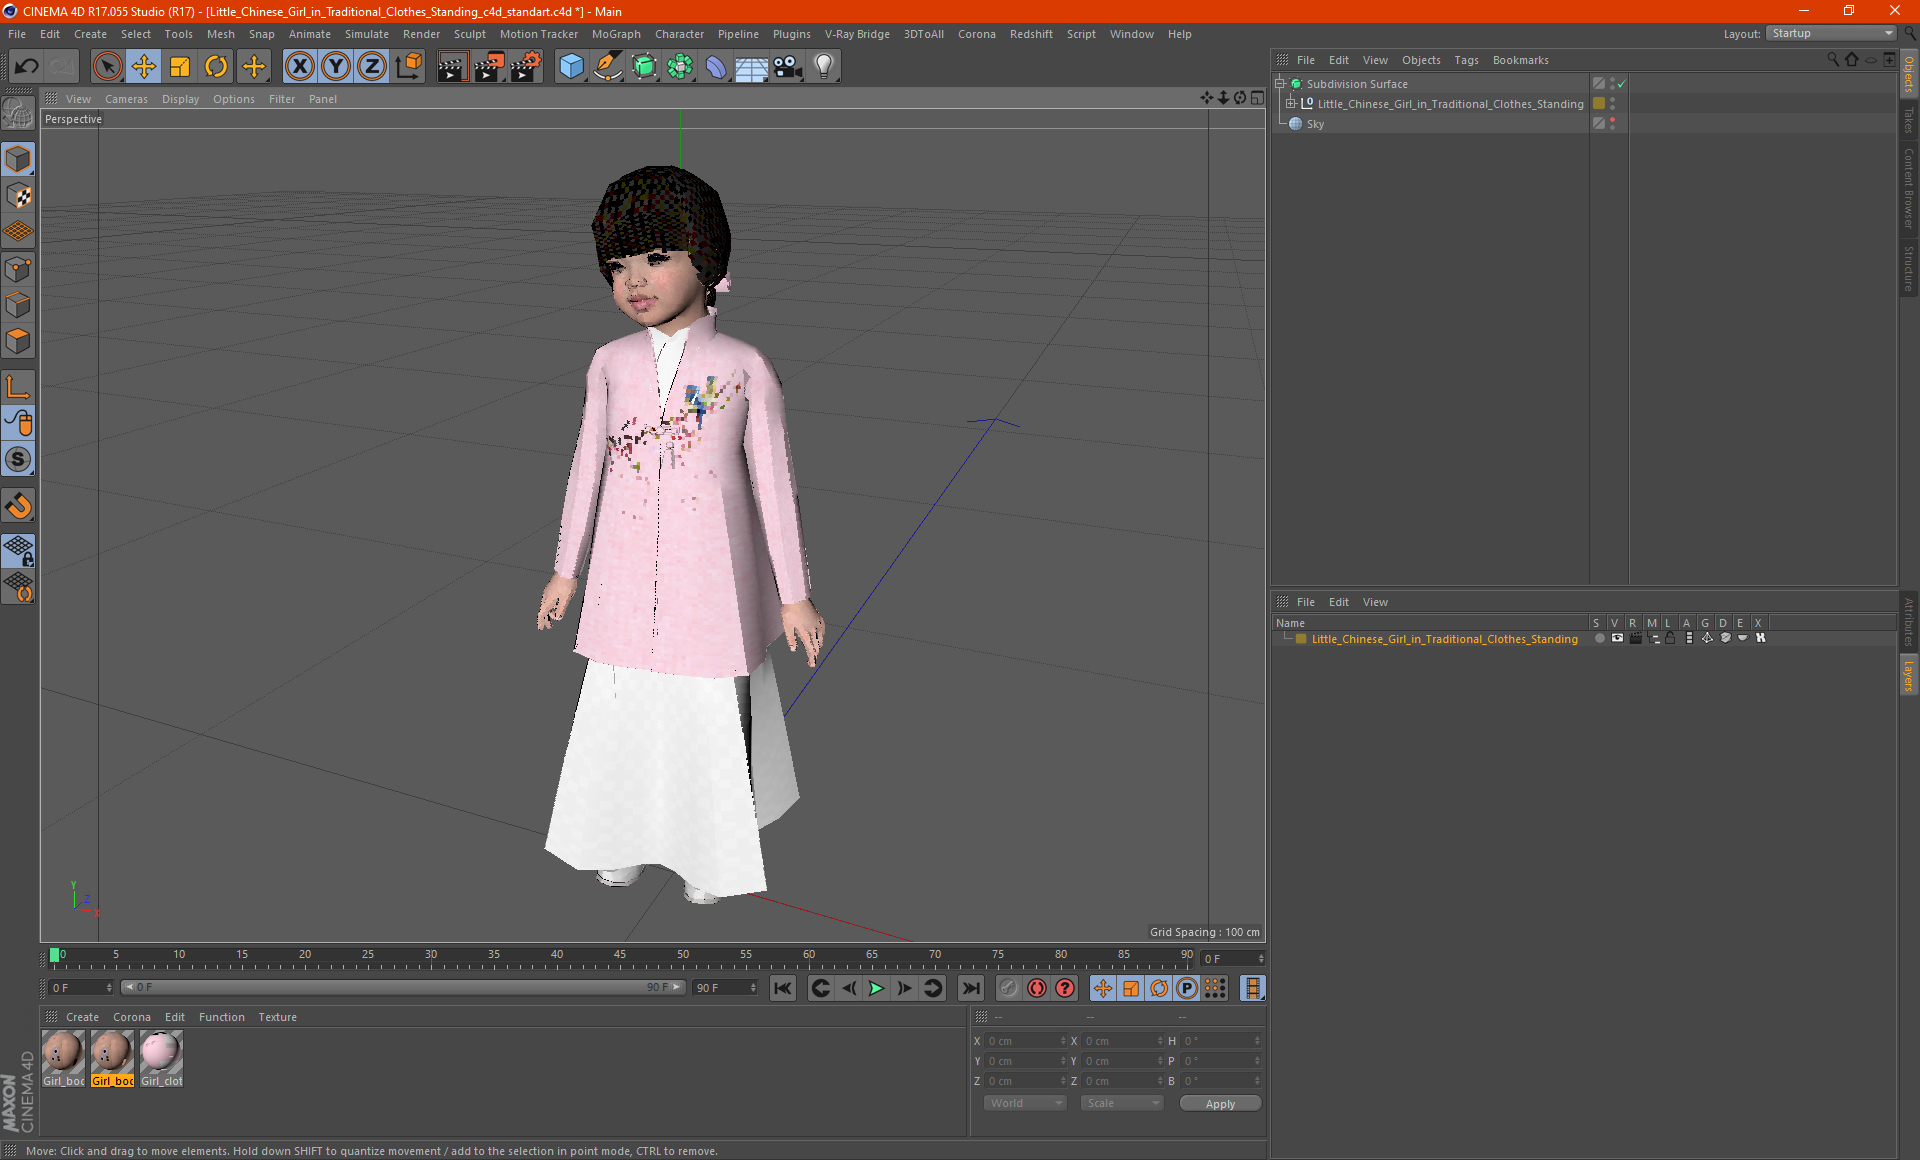
Task: Open the MoGraph menu
Action: pyautogui.click(x=616, y=34)
